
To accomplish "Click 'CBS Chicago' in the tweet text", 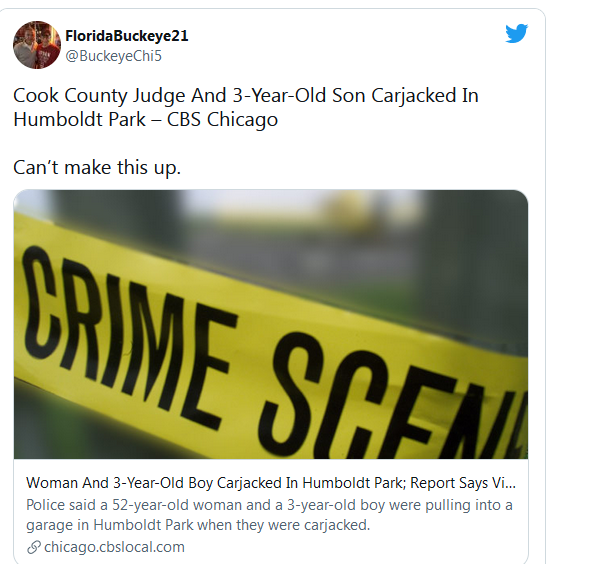I will tap(222, 120).
